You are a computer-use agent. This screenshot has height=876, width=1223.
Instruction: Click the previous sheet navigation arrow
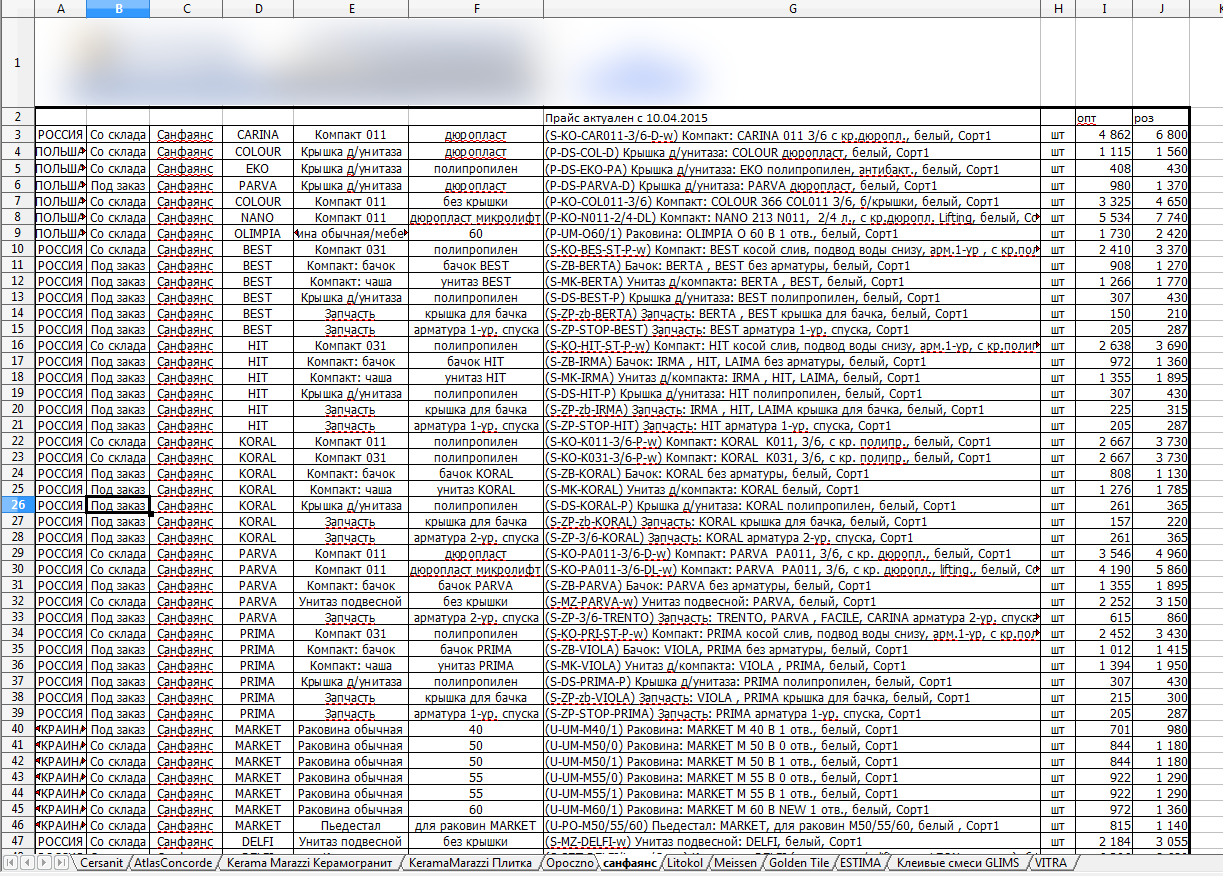coord(27,862)
